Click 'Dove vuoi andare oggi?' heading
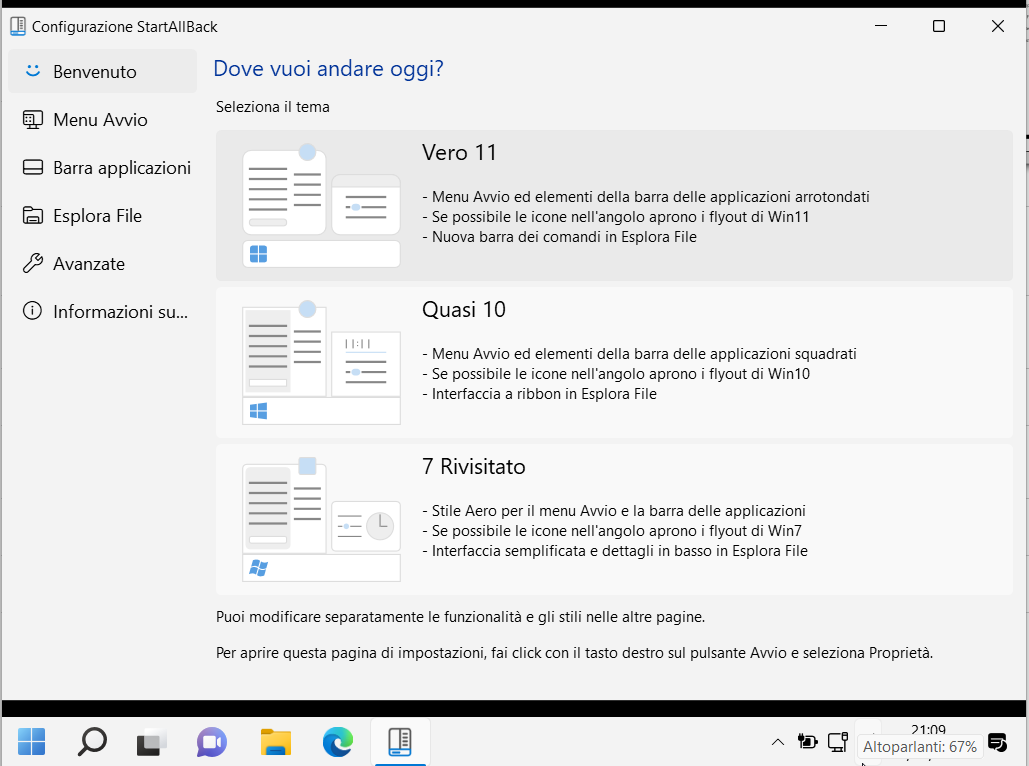The image size is (1029, 766). [x=328, y=68]
